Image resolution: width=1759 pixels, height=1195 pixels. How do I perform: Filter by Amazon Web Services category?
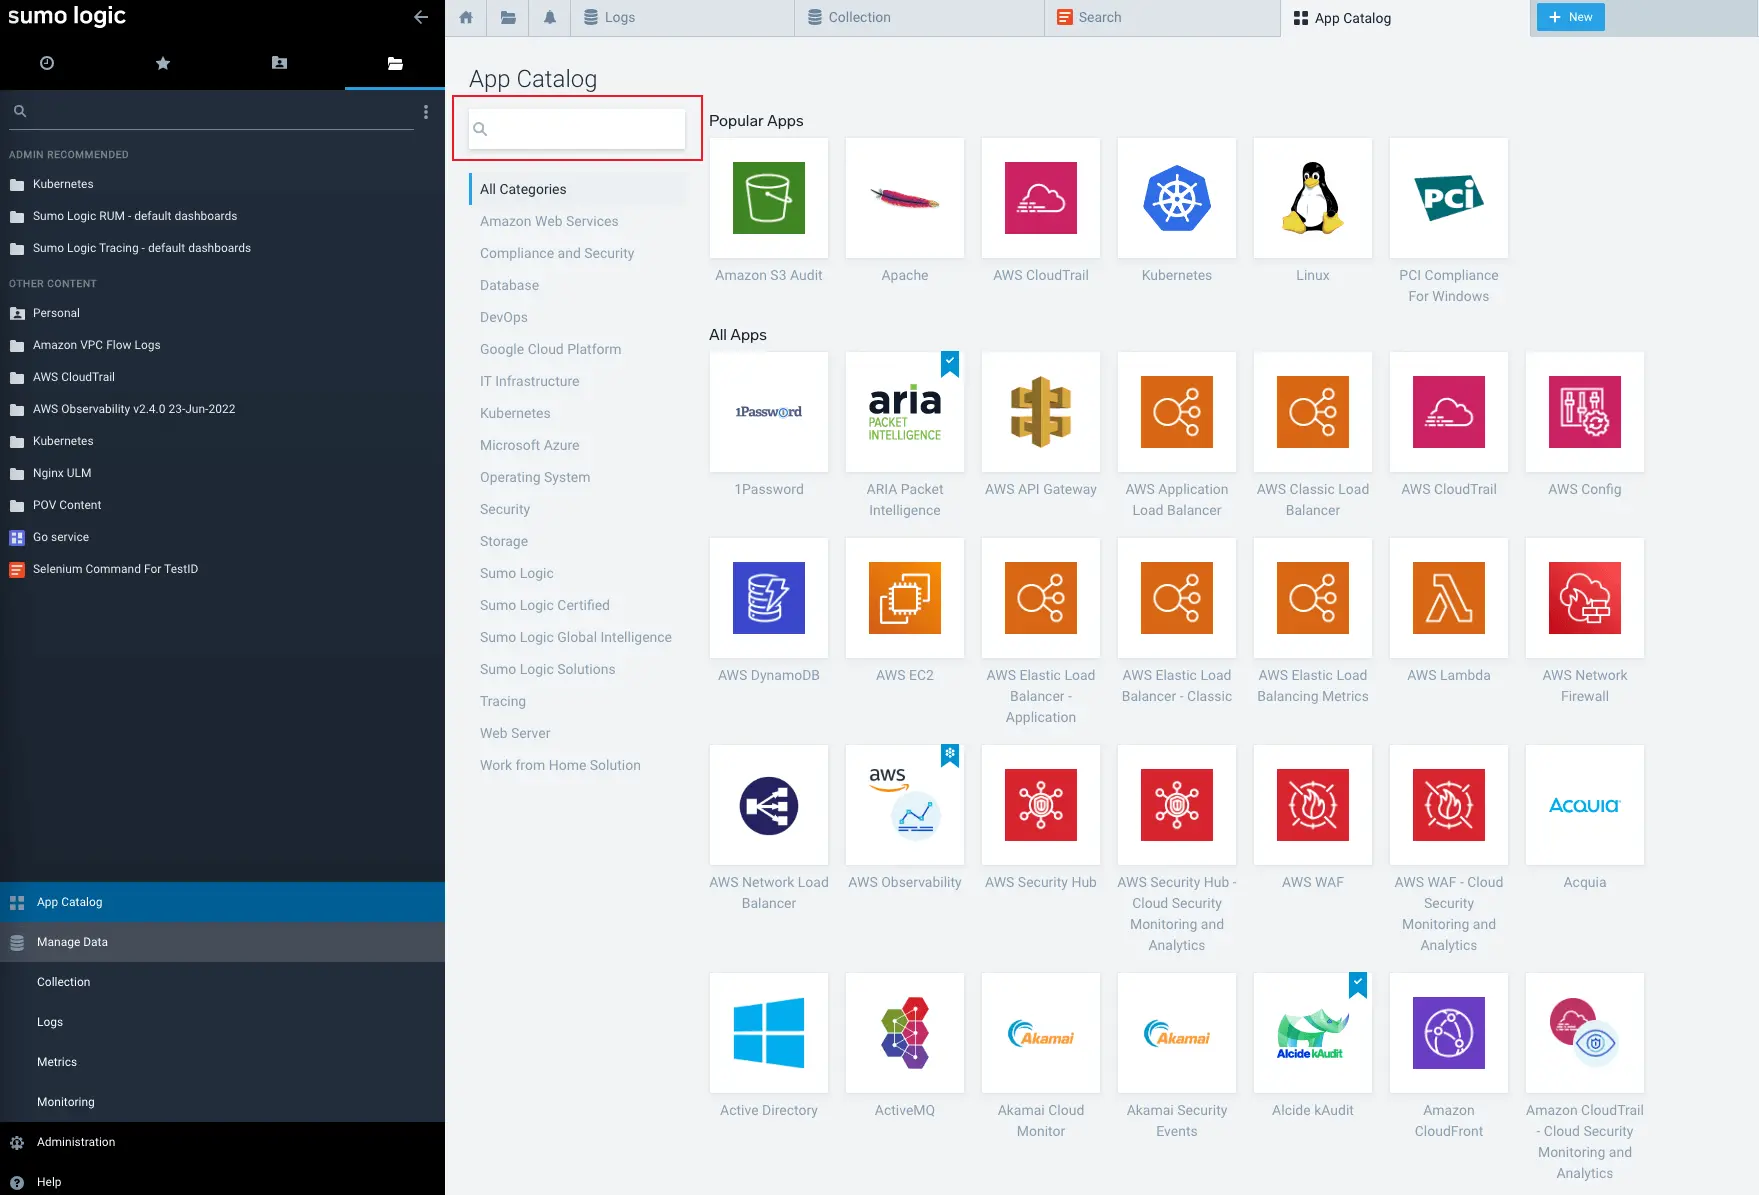click(549, 221)
